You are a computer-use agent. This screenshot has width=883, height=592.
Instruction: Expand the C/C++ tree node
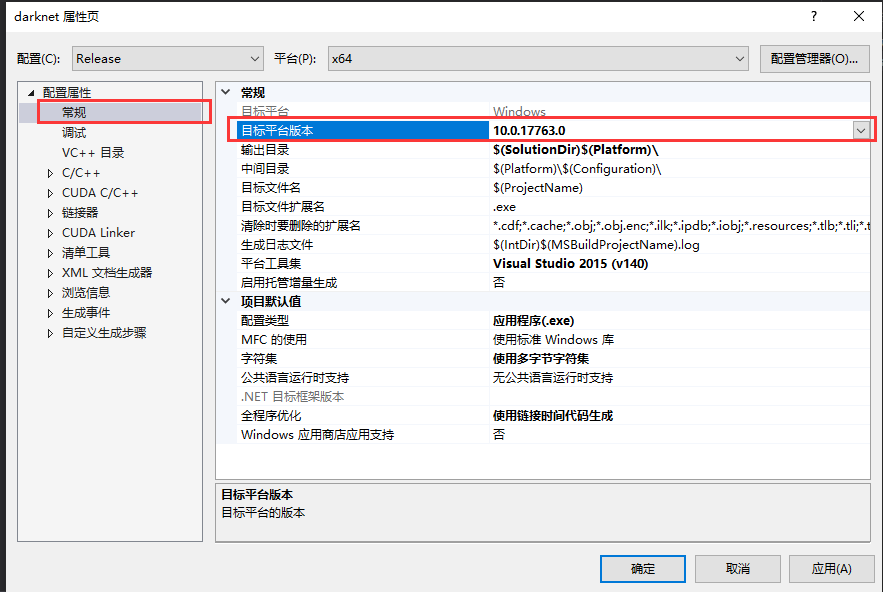[x=50, y=173]
